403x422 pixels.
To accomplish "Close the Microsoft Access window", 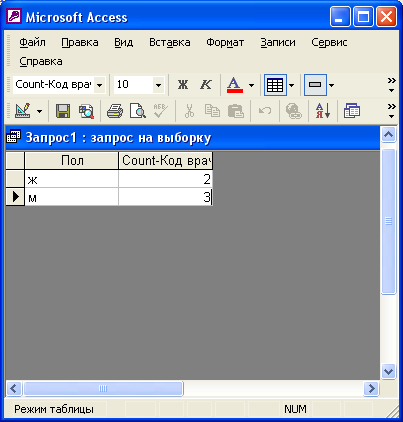I will click(387, 16).
